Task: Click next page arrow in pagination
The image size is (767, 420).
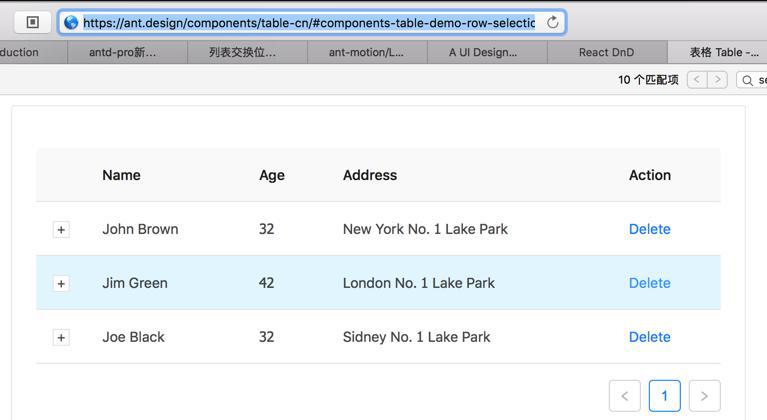Action: [x=704, y=396]
